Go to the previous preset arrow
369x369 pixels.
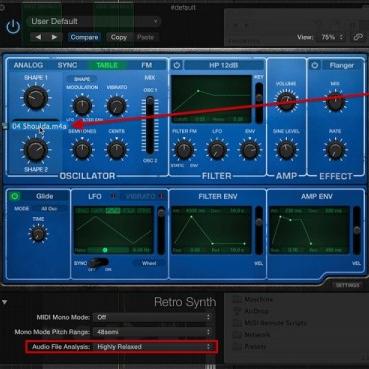[x=39, y=37]
